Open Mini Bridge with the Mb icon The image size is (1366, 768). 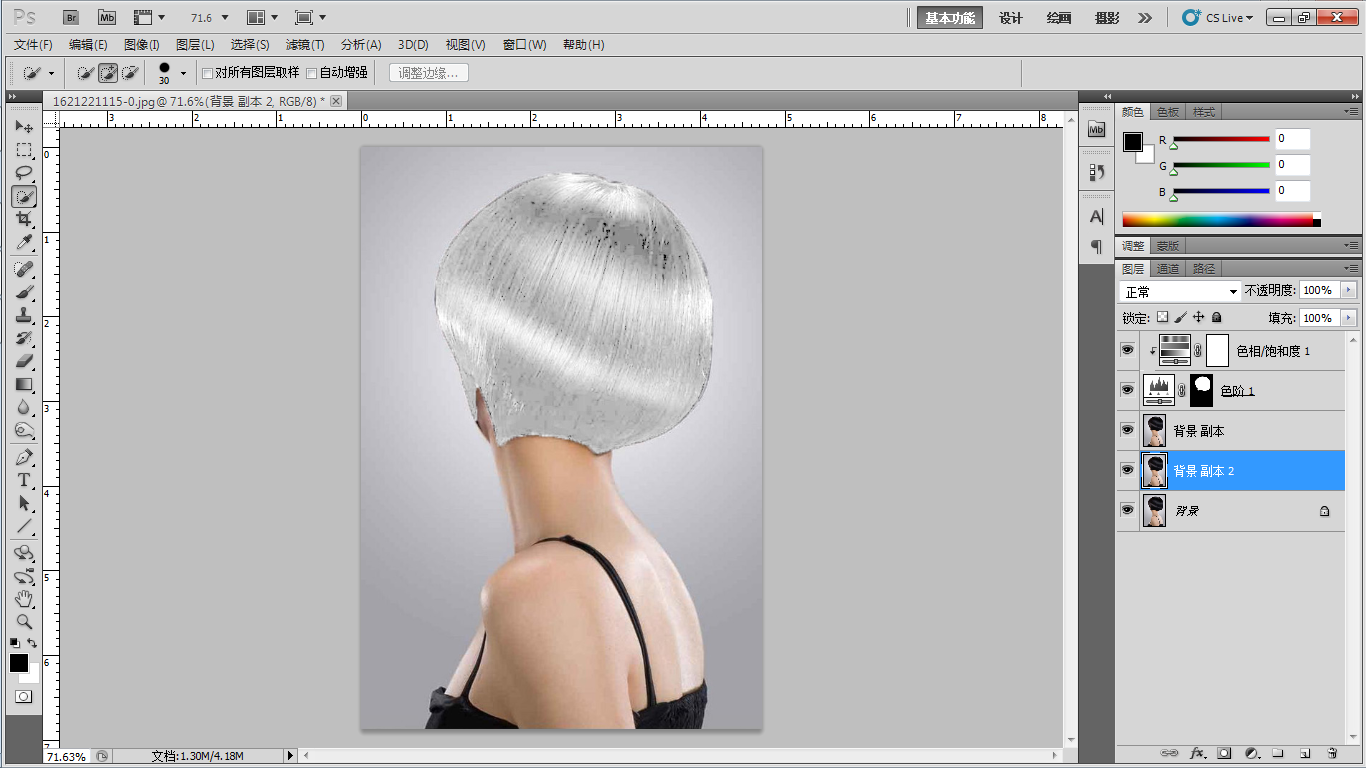[x=107, y=17]
